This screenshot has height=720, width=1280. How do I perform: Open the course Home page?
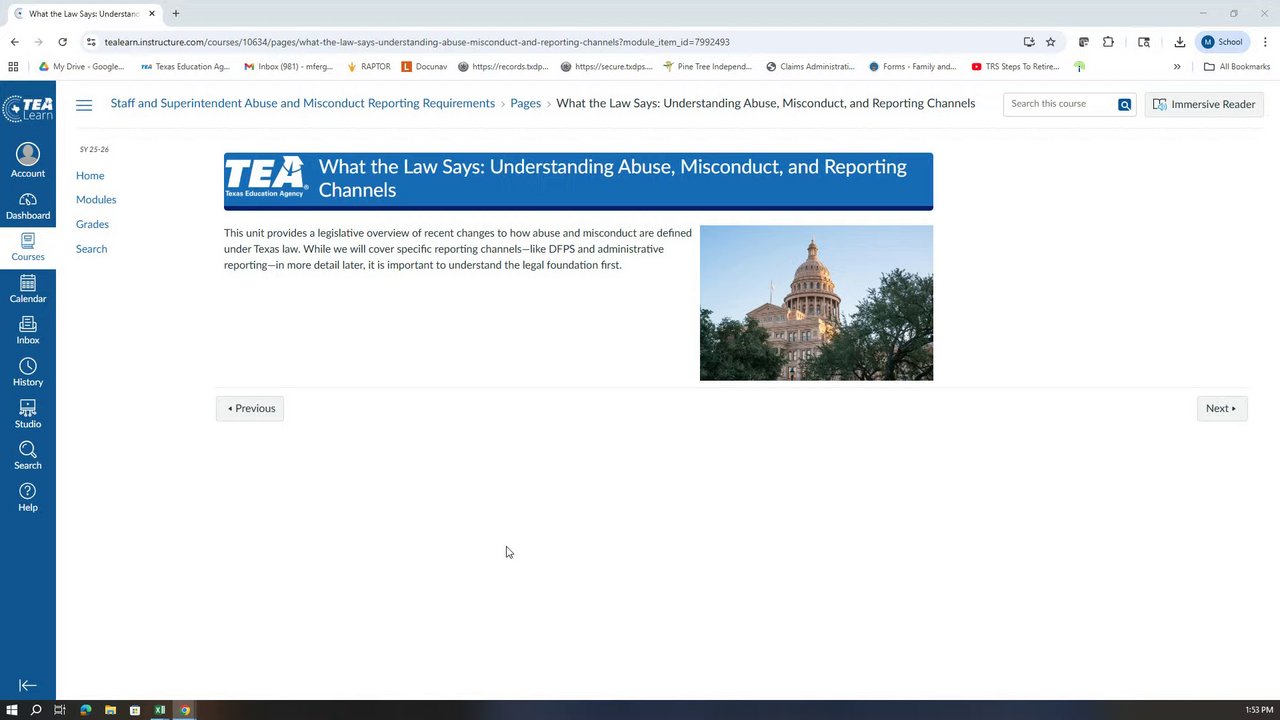(90, 175)
